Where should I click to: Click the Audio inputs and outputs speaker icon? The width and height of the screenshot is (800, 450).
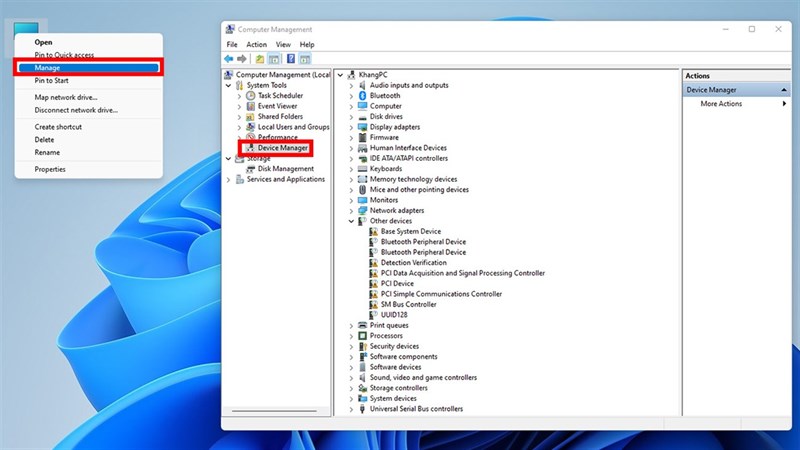(362, 85)
